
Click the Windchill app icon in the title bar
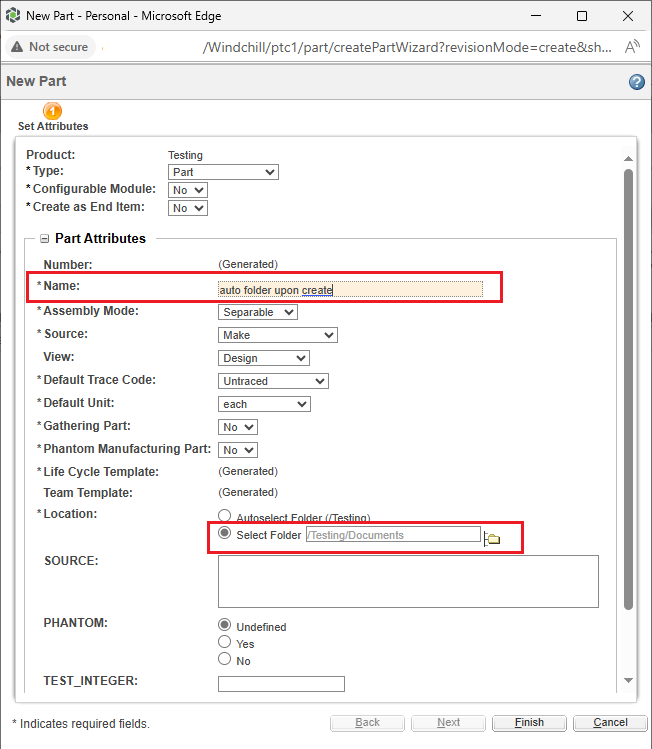pyautogui.click(x=13, y=15)
